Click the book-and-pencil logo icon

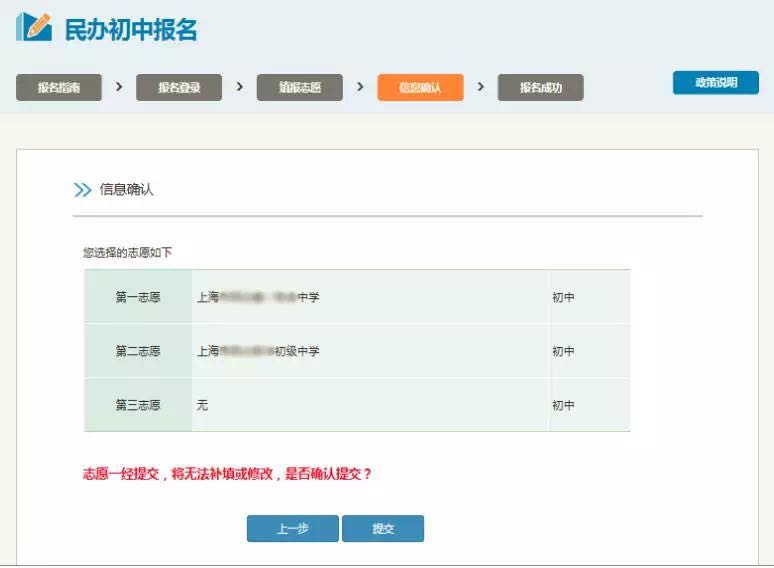33,27
